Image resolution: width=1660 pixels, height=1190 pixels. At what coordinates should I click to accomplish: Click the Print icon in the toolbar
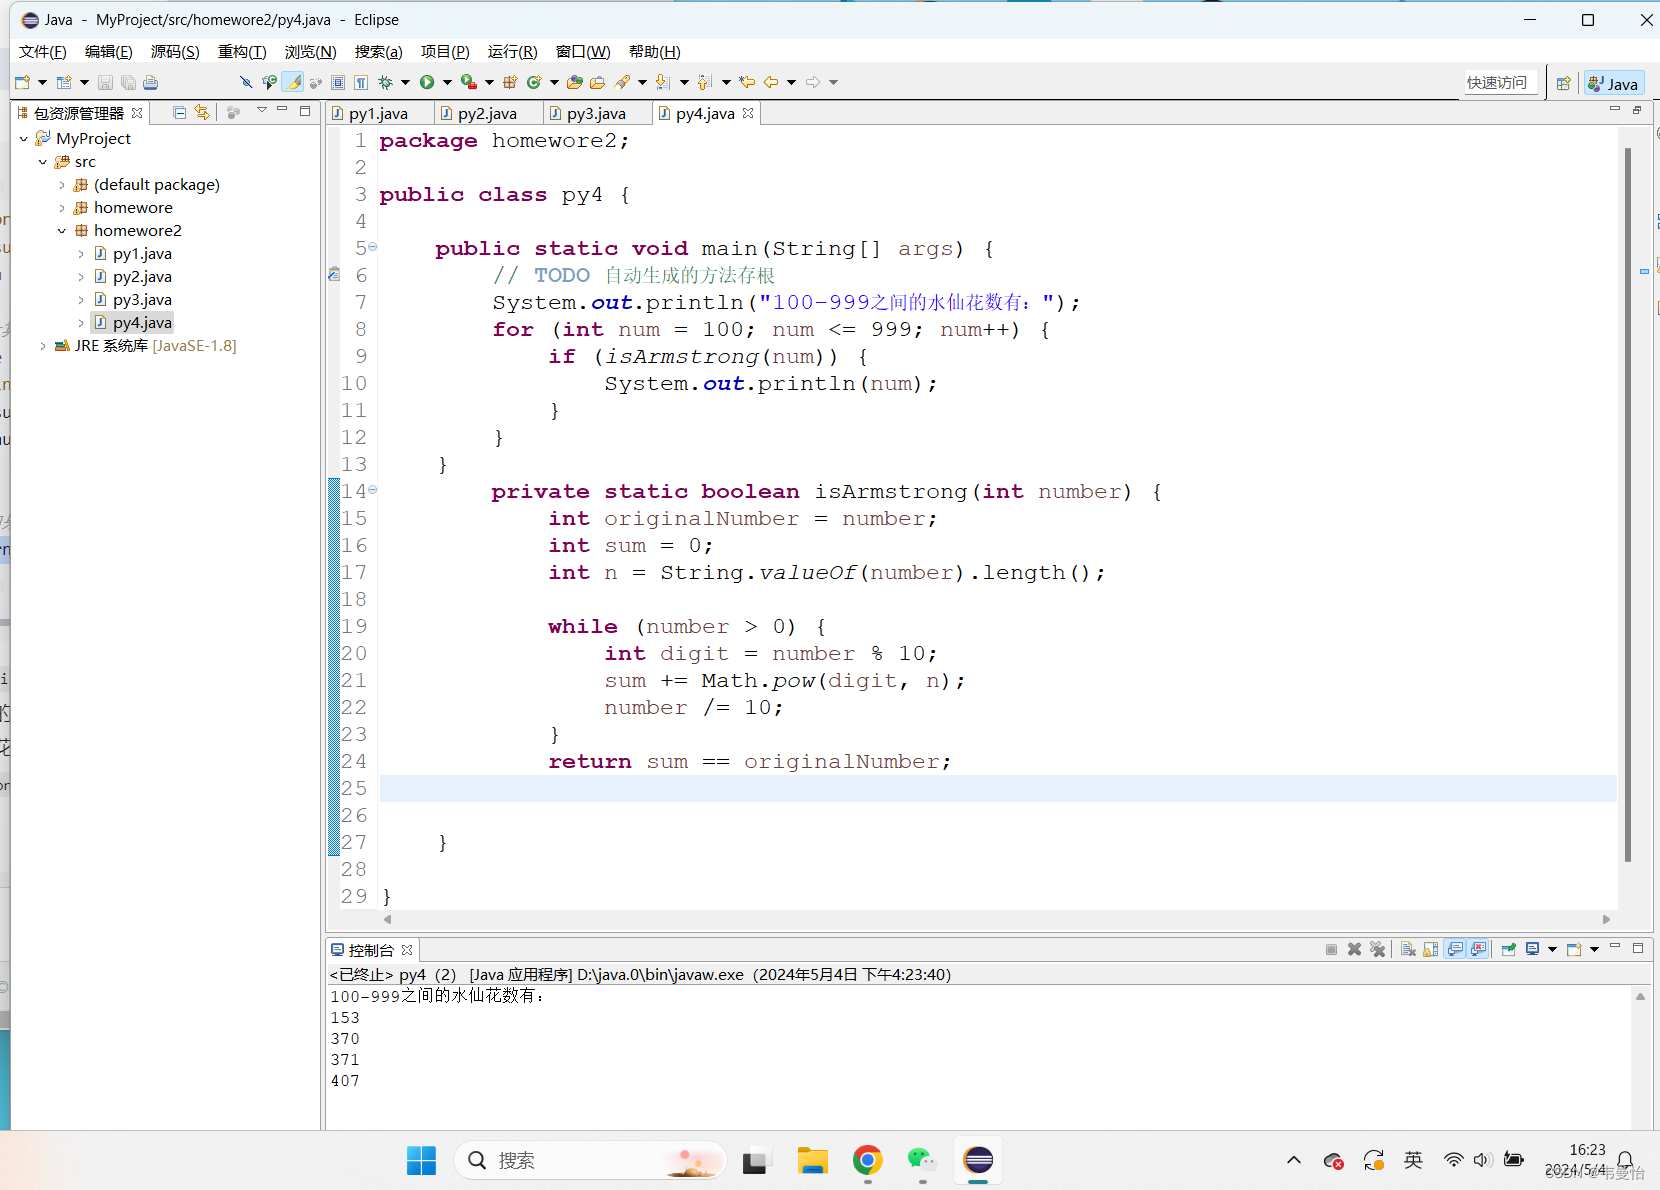(150, 82)
